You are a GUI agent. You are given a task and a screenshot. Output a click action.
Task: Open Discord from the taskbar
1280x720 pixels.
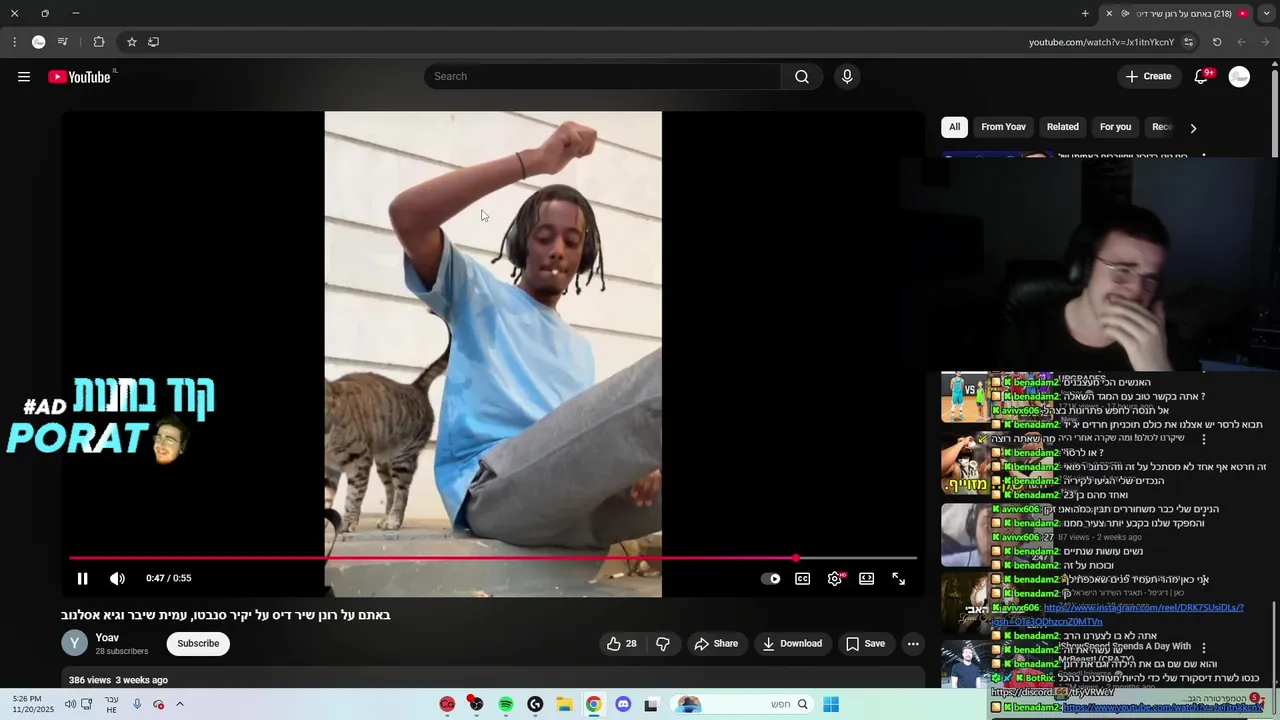click(623, 705)
